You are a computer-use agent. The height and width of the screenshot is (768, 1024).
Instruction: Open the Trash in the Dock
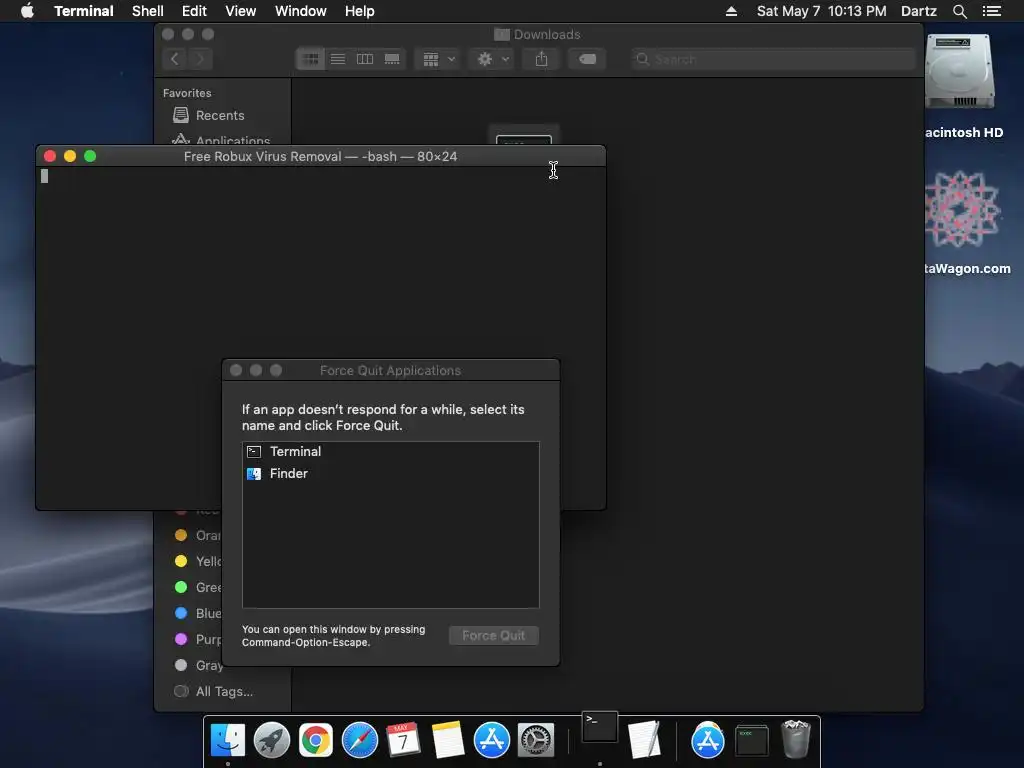pyautogui.click(x=795, y=739)
